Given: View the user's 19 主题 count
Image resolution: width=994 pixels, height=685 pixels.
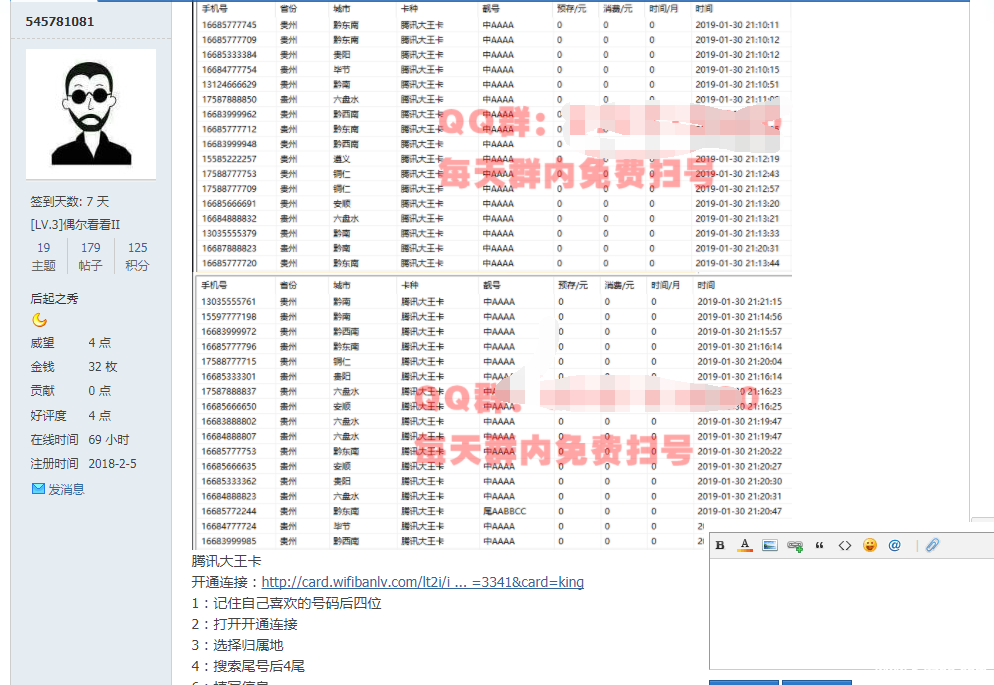Looking at the screenshot, I should (x=44, y=256).
